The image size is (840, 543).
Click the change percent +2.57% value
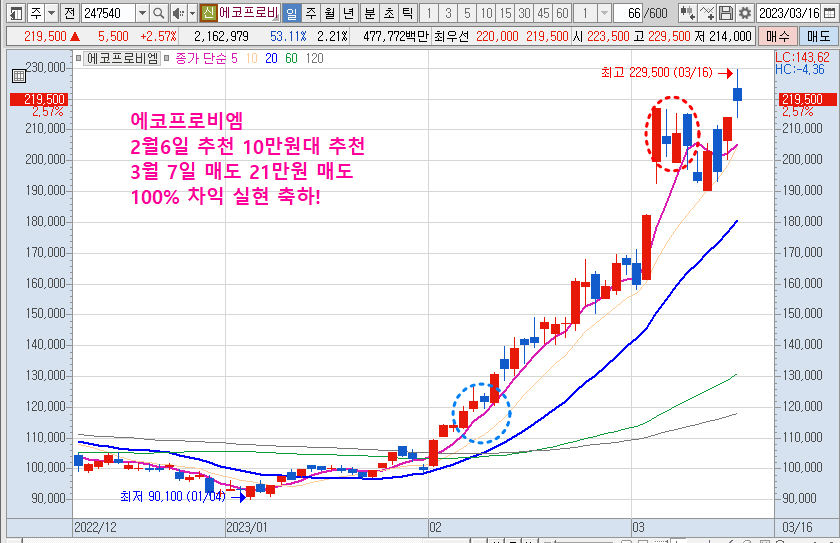[x=158, y=36]
